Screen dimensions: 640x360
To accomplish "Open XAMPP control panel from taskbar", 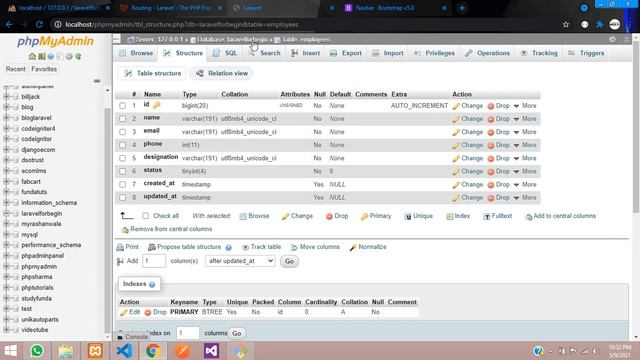I will 95,351.
